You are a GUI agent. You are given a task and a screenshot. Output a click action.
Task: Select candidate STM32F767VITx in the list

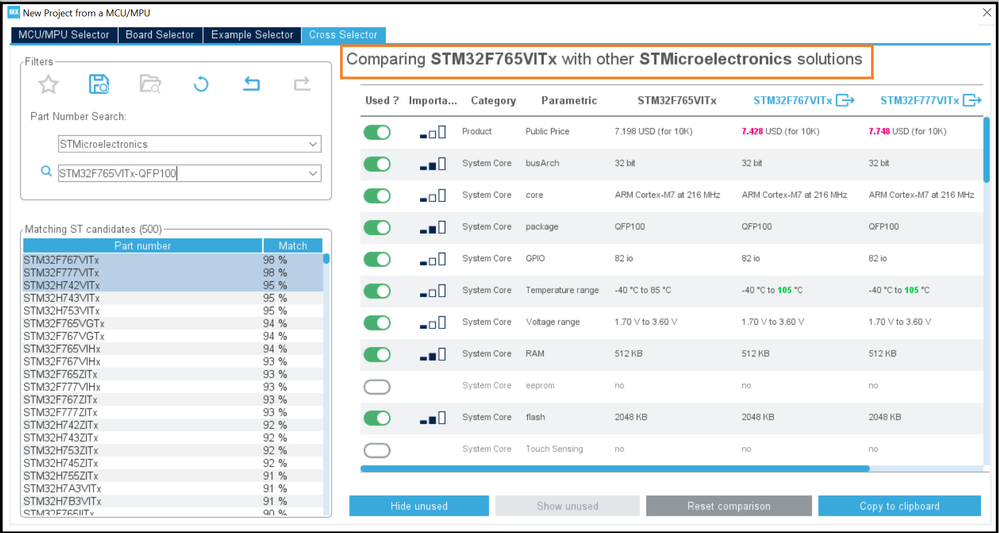173,260
